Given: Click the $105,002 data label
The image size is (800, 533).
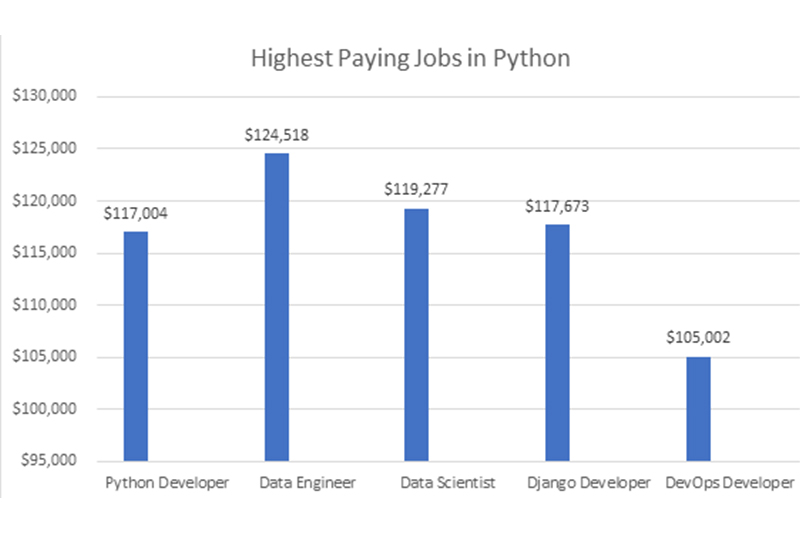Looking at the screenshot, I should tap(698, 338).
